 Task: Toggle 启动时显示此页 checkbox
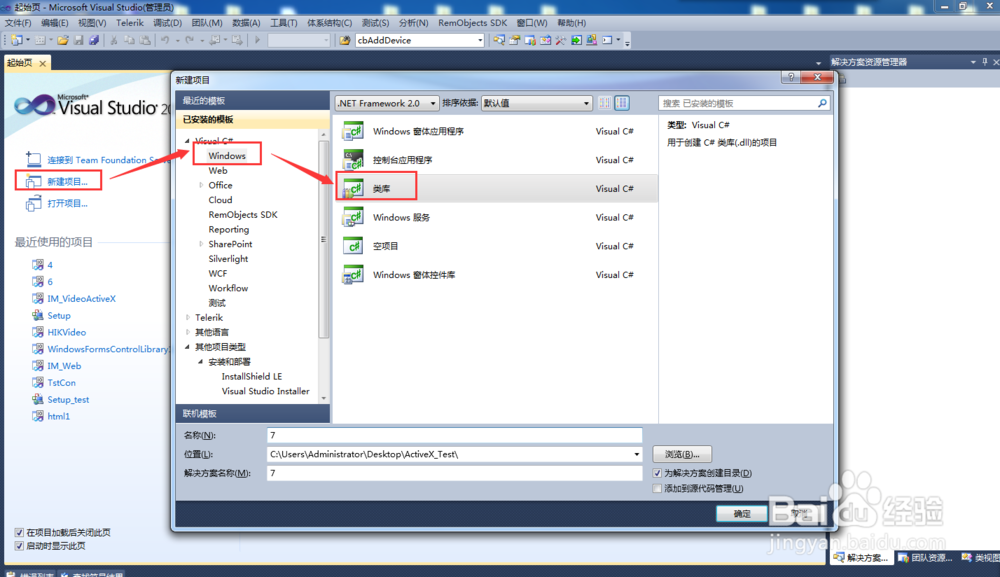pyautogui.click(x=19, y=546)
